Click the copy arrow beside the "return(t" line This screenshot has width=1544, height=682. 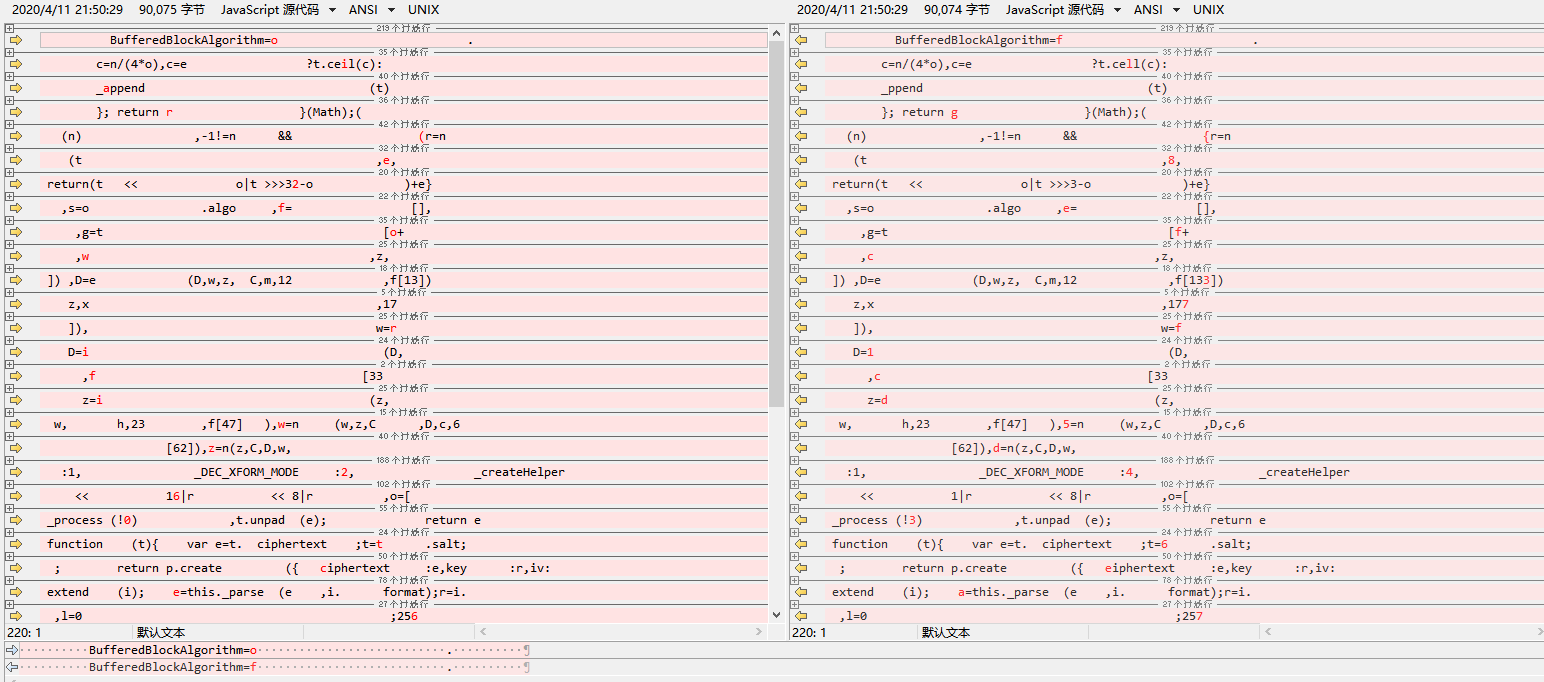click(16, 184)
